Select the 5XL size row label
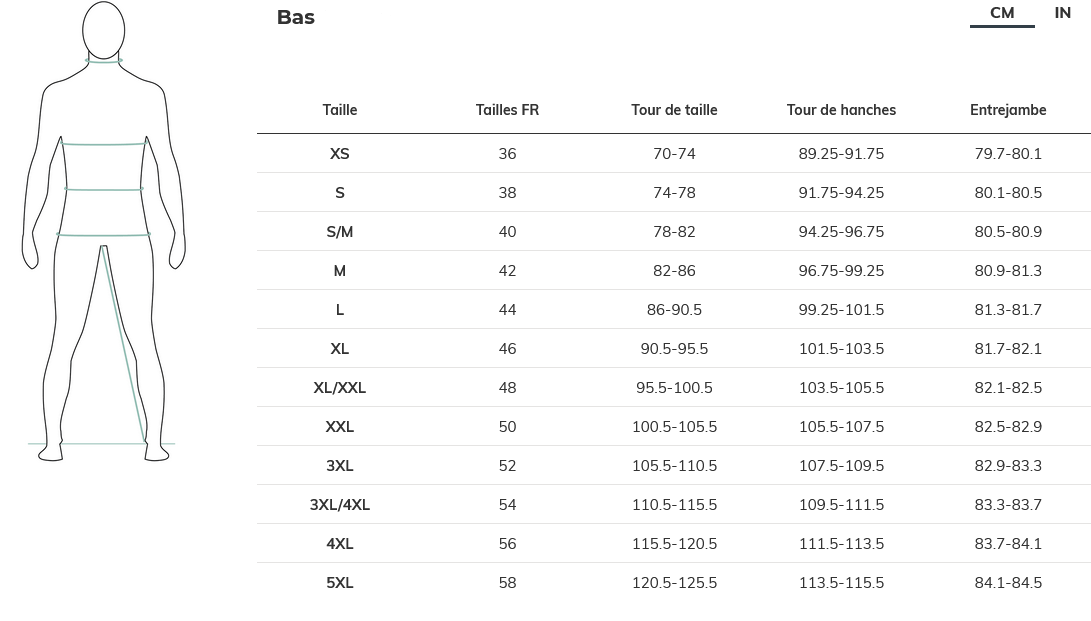This screenshot has height=621, width=1091. [x=340, y=583]
